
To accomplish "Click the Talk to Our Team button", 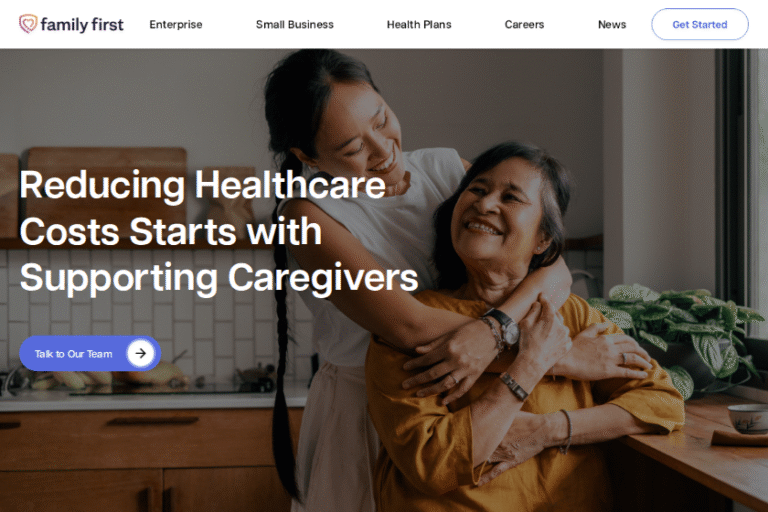I will [90, 353].
